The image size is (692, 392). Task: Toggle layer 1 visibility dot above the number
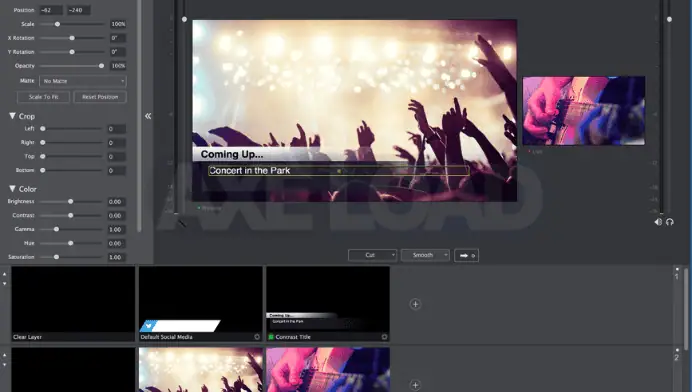(677, 269)
